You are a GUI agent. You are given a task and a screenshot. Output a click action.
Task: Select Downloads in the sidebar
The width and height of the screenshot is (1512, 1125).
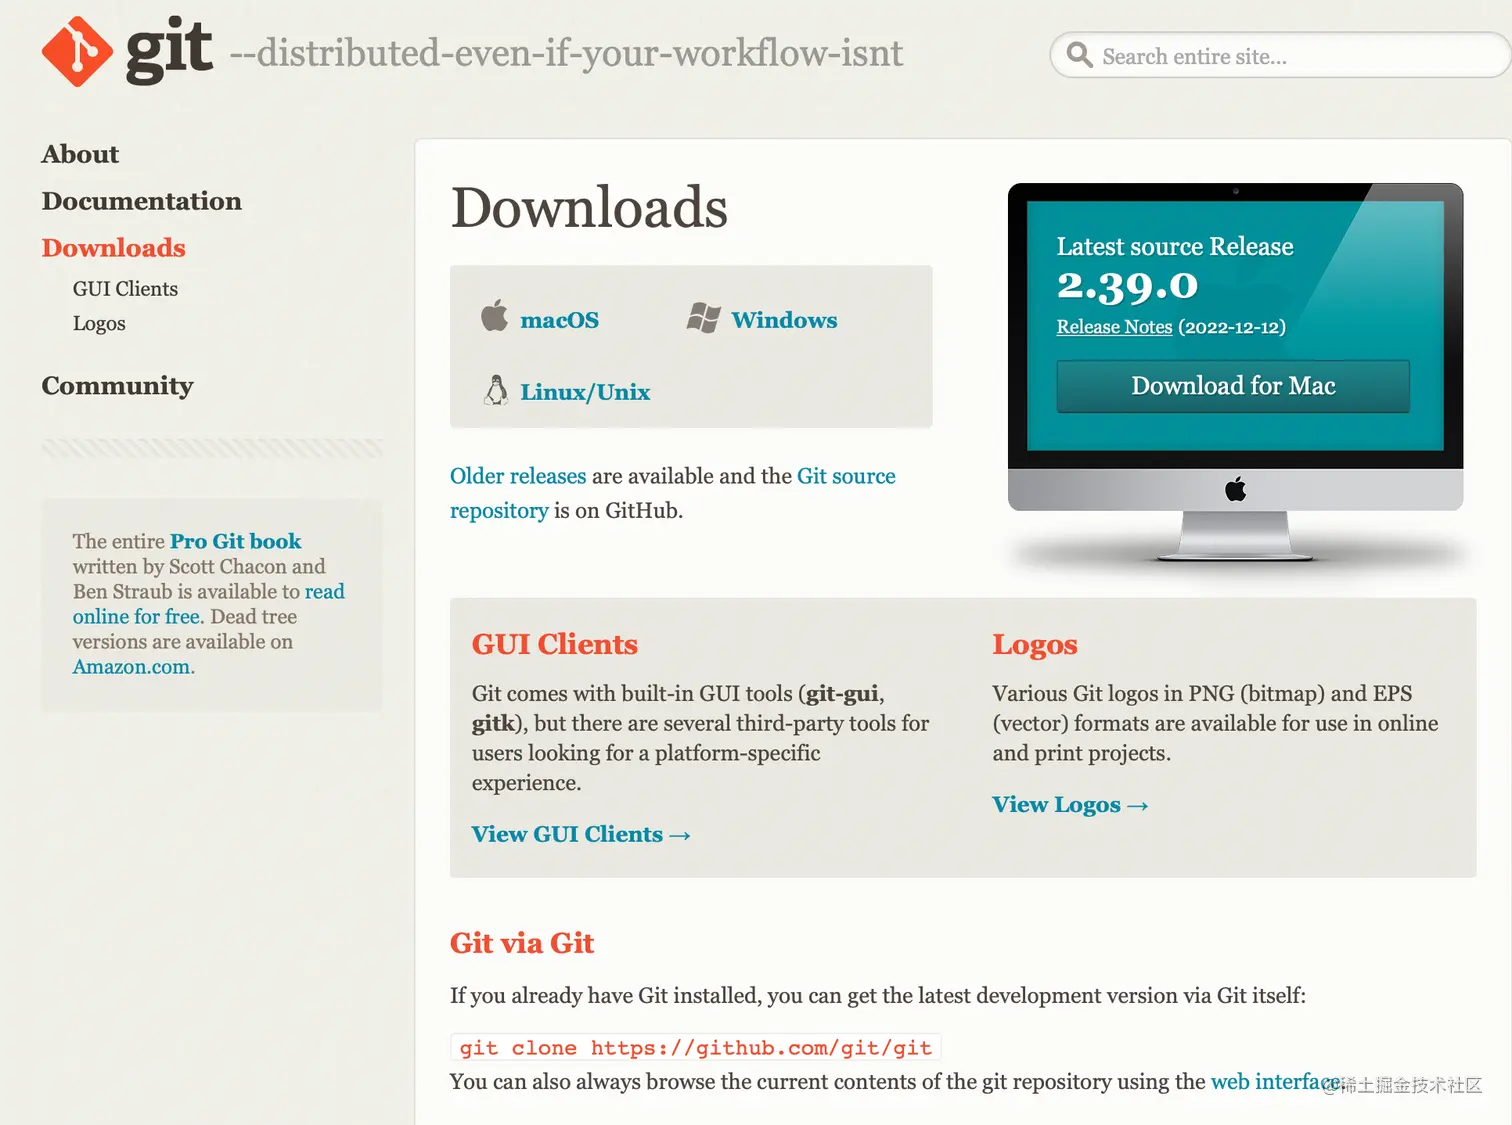[x=114, y=248]
